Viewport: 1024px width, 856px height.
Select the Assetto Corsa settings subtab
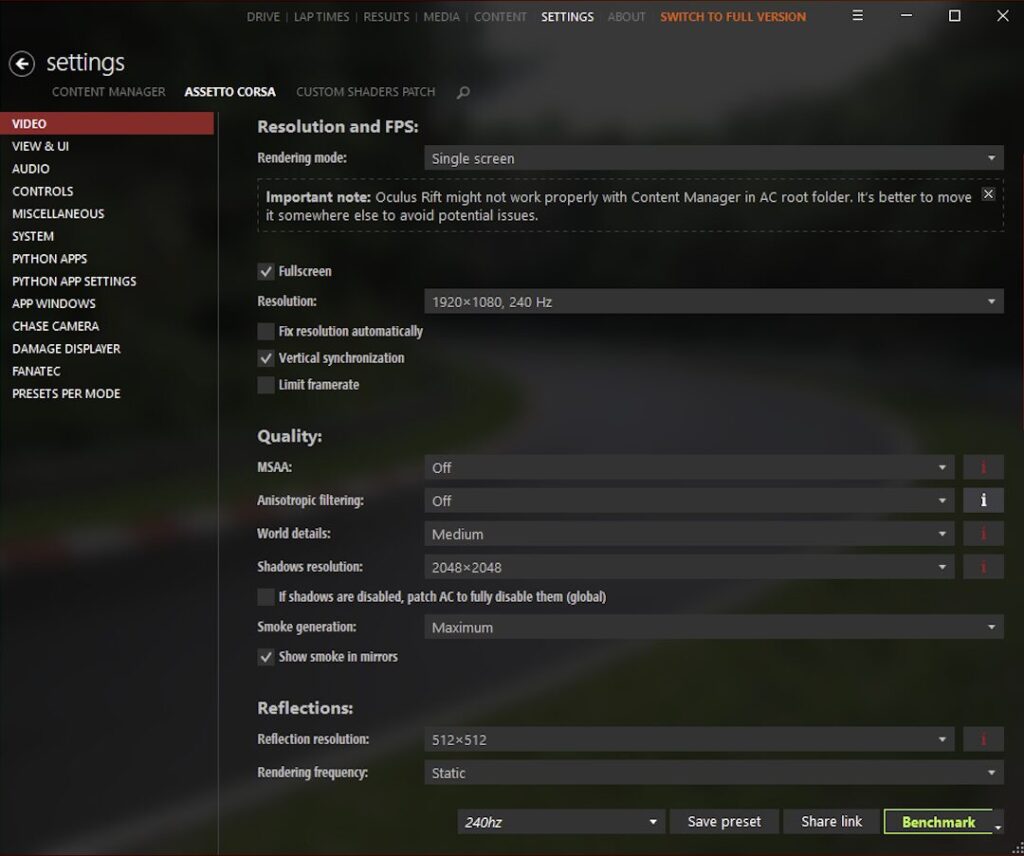pos(230,92)
